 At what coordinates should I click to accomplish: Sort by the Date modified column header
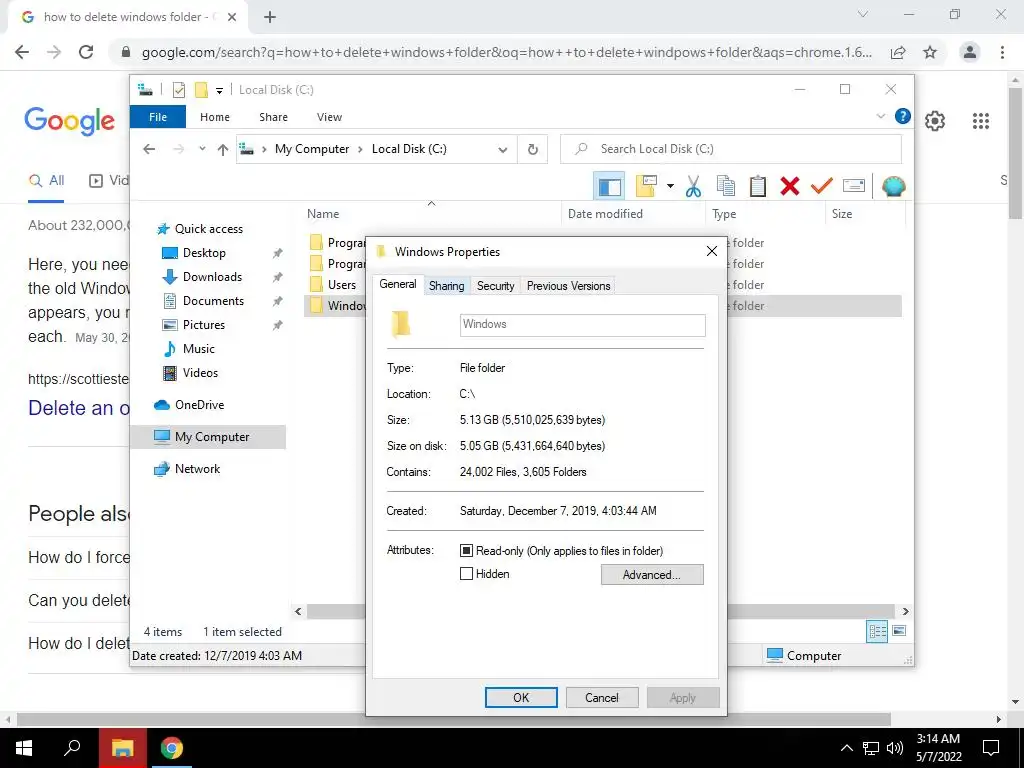605,214
